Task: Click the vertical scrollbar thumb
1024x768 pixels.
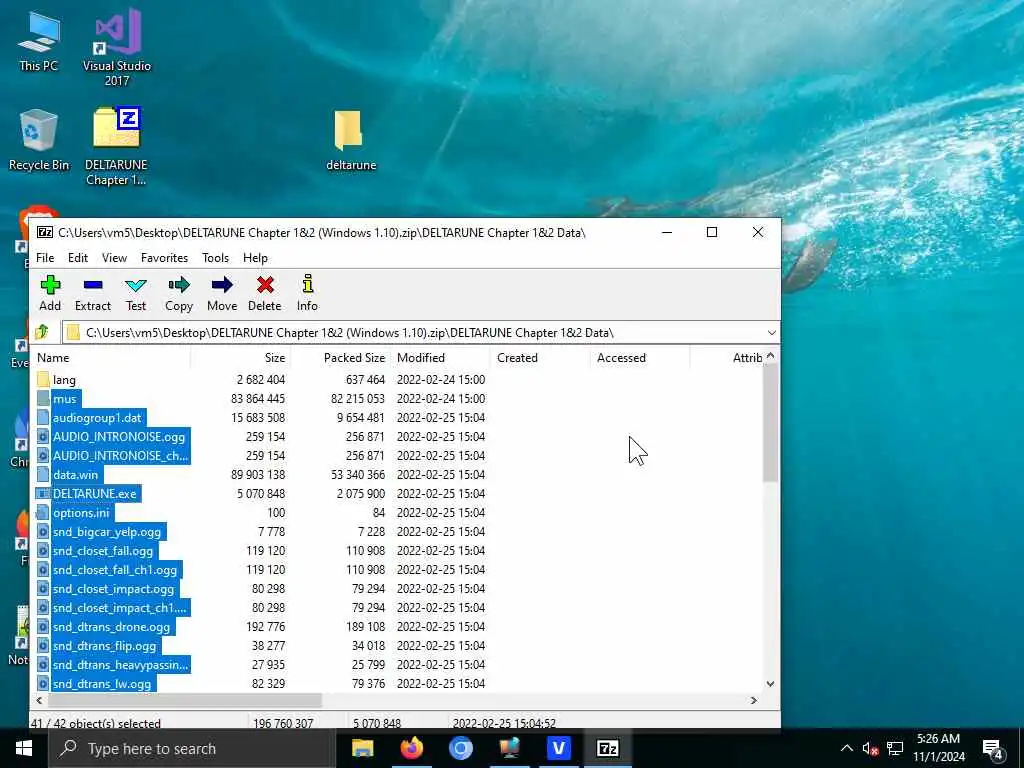Action: (770, 423)
